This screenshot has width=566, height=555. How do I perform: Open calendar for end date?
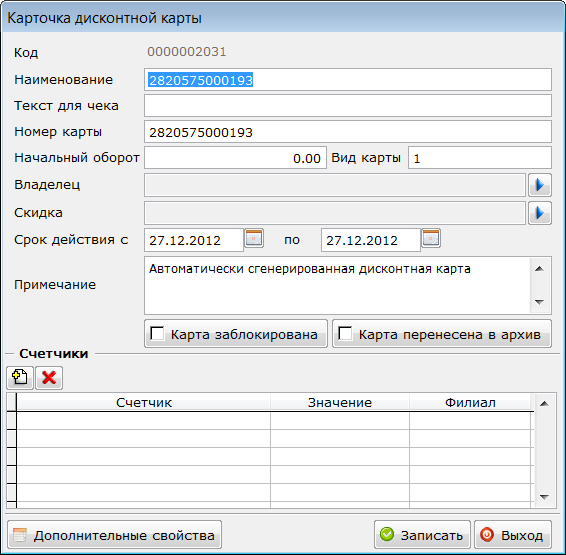point(431,238)
